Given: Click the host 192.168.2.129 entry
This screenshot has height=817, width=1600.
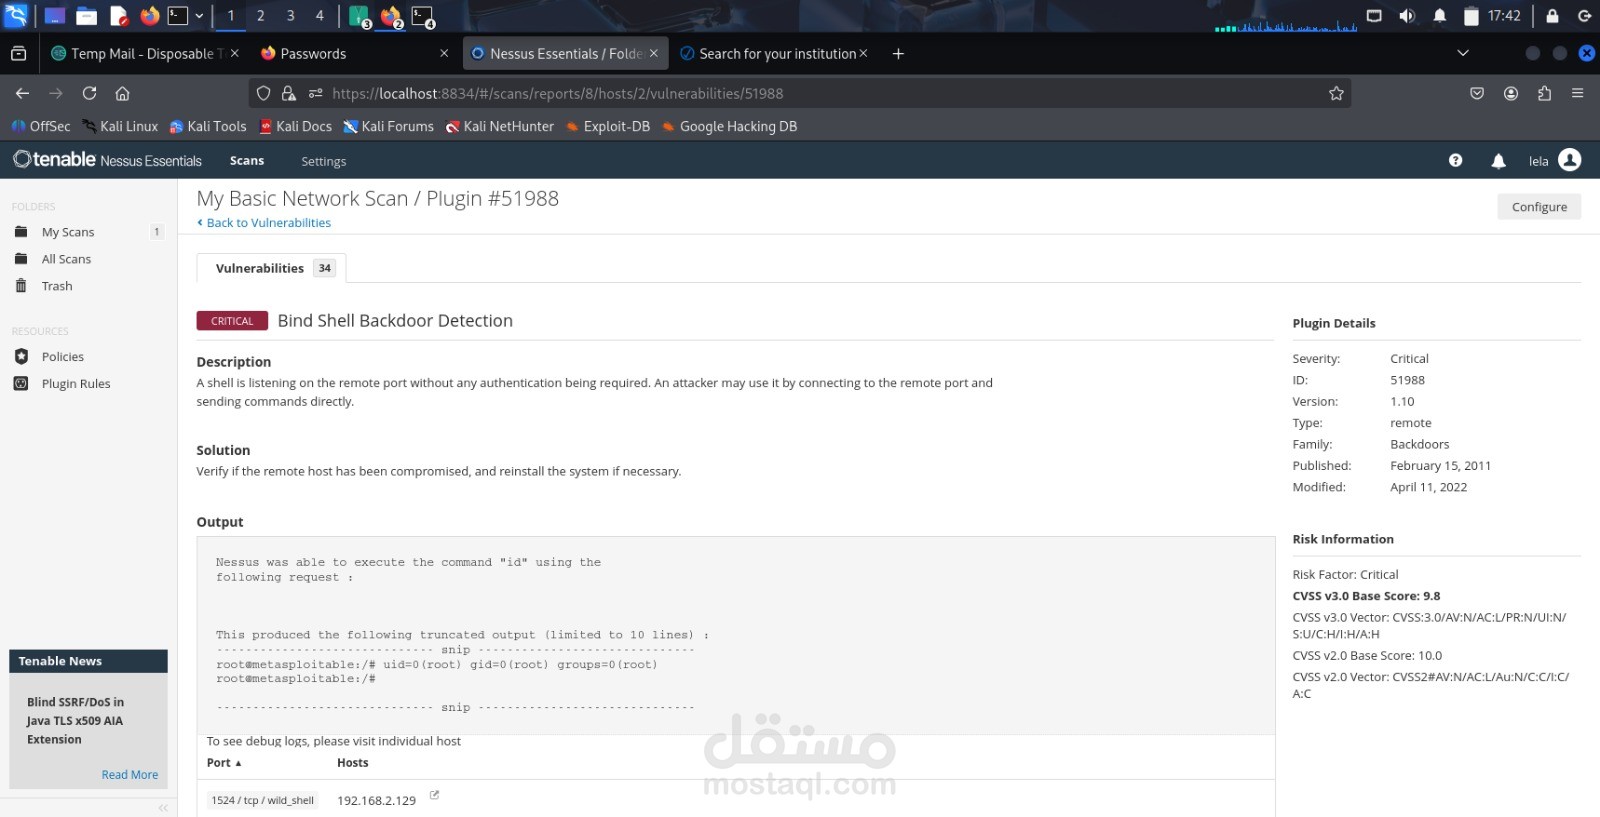Looking at the screenshot, I should click(x=376, y=801).
